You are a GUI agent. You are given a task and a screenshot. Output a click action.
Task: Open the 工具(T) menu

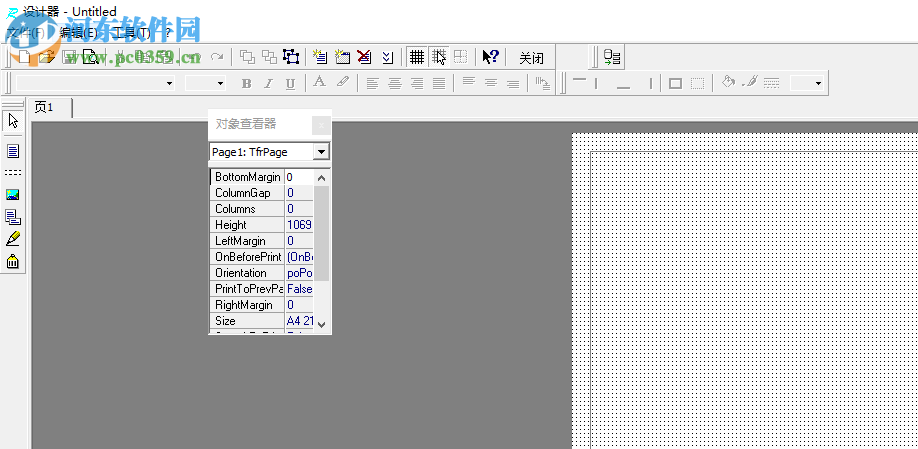pyautogui.click(x=131, y=32)
